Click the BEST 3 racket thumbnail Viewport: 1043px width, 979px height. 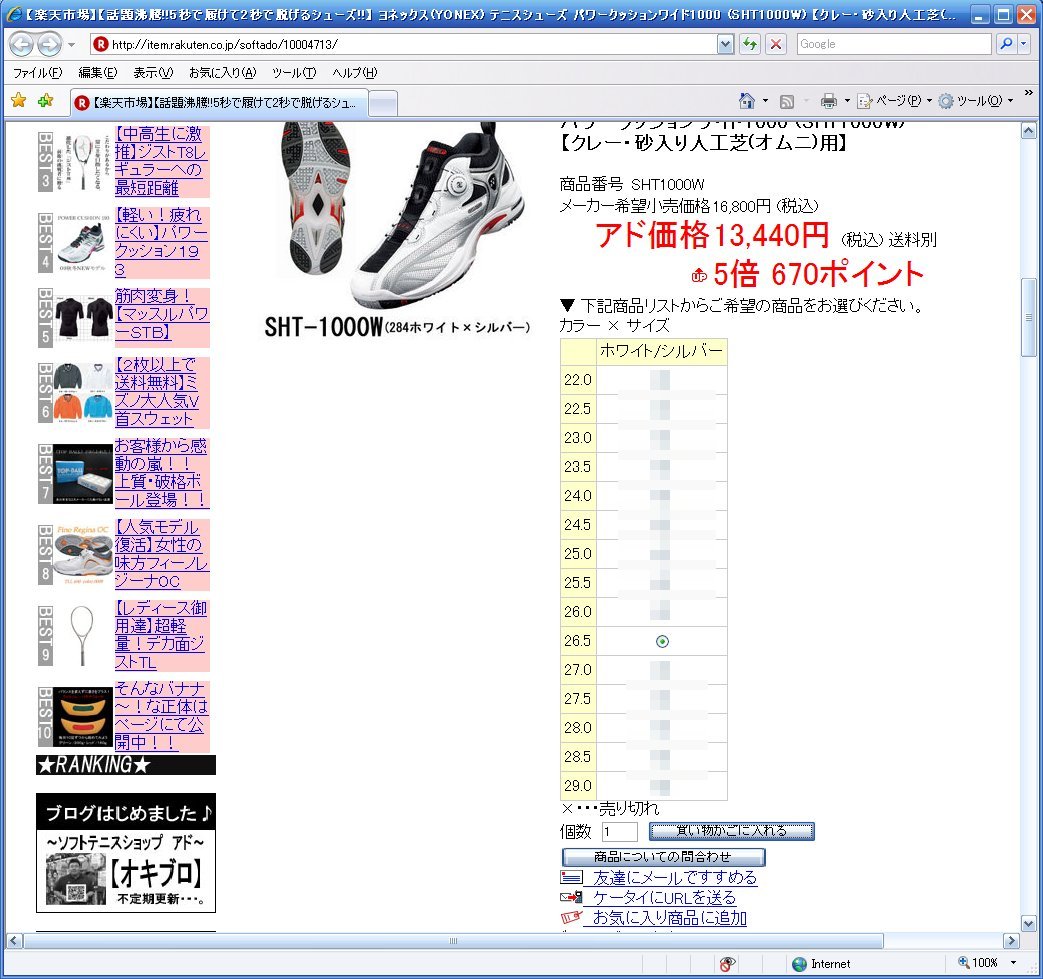click(82, 162)
